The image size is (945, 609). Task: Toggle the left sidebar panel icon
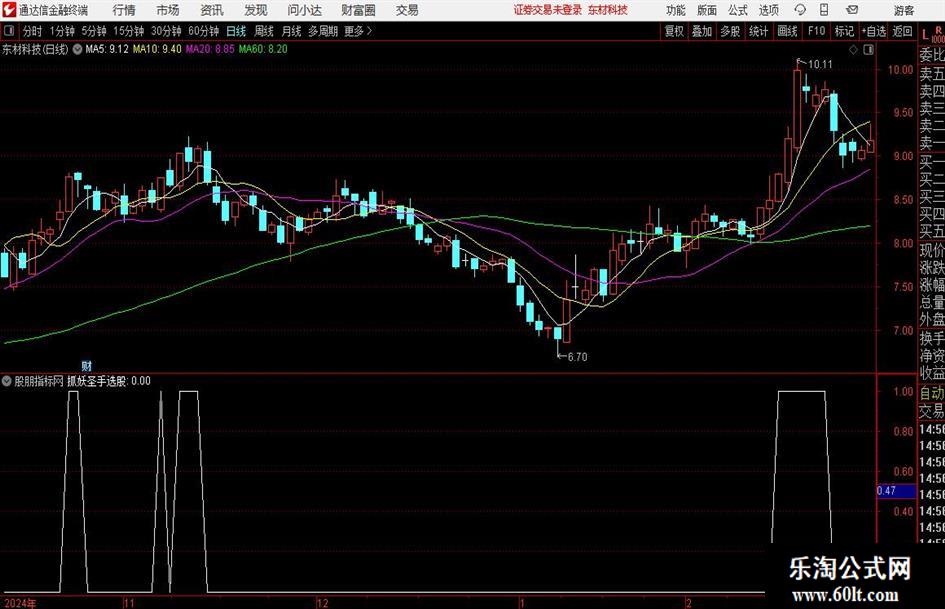coord(8,31)
